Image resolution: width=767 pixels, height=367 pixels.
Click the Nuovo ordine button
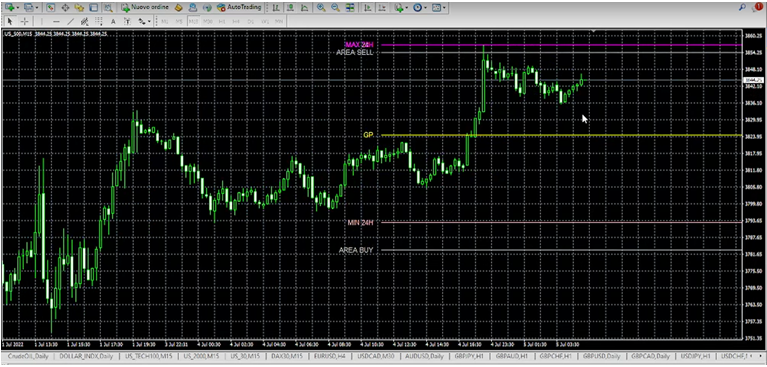[x=145, y=8]
